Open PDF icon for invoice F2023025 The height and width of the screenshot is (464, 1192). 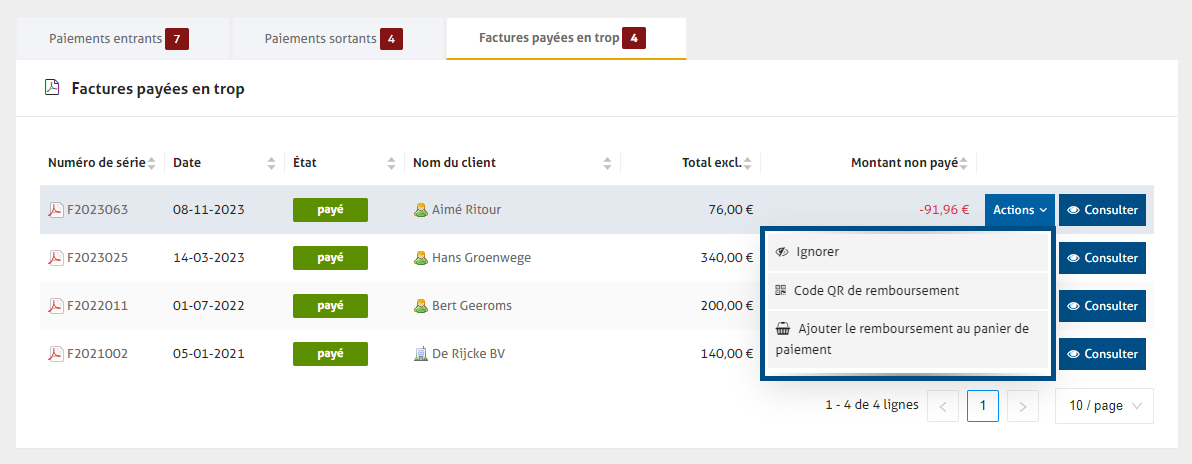(x=56, y=258)
